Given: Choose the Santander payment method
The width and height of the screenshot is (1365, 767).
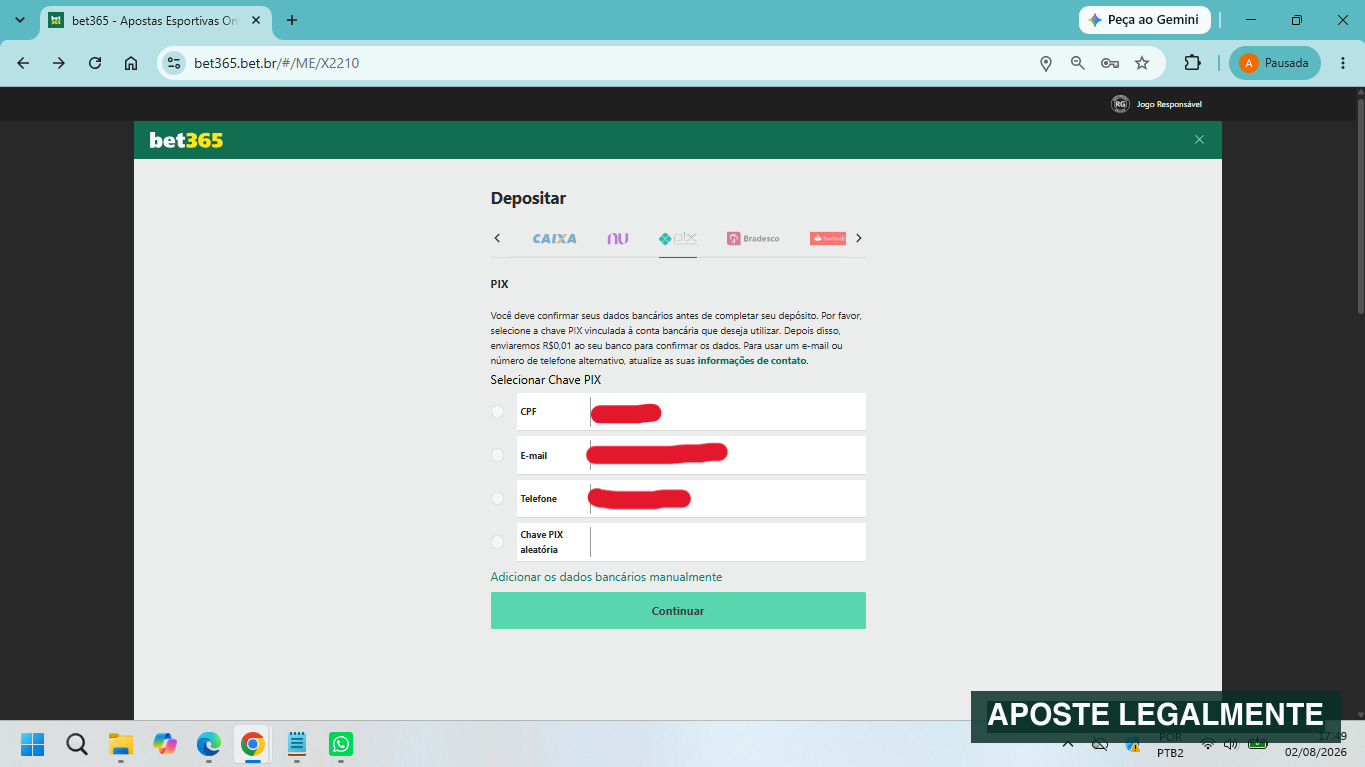Looking at the screenshot, I should point(828,238).
